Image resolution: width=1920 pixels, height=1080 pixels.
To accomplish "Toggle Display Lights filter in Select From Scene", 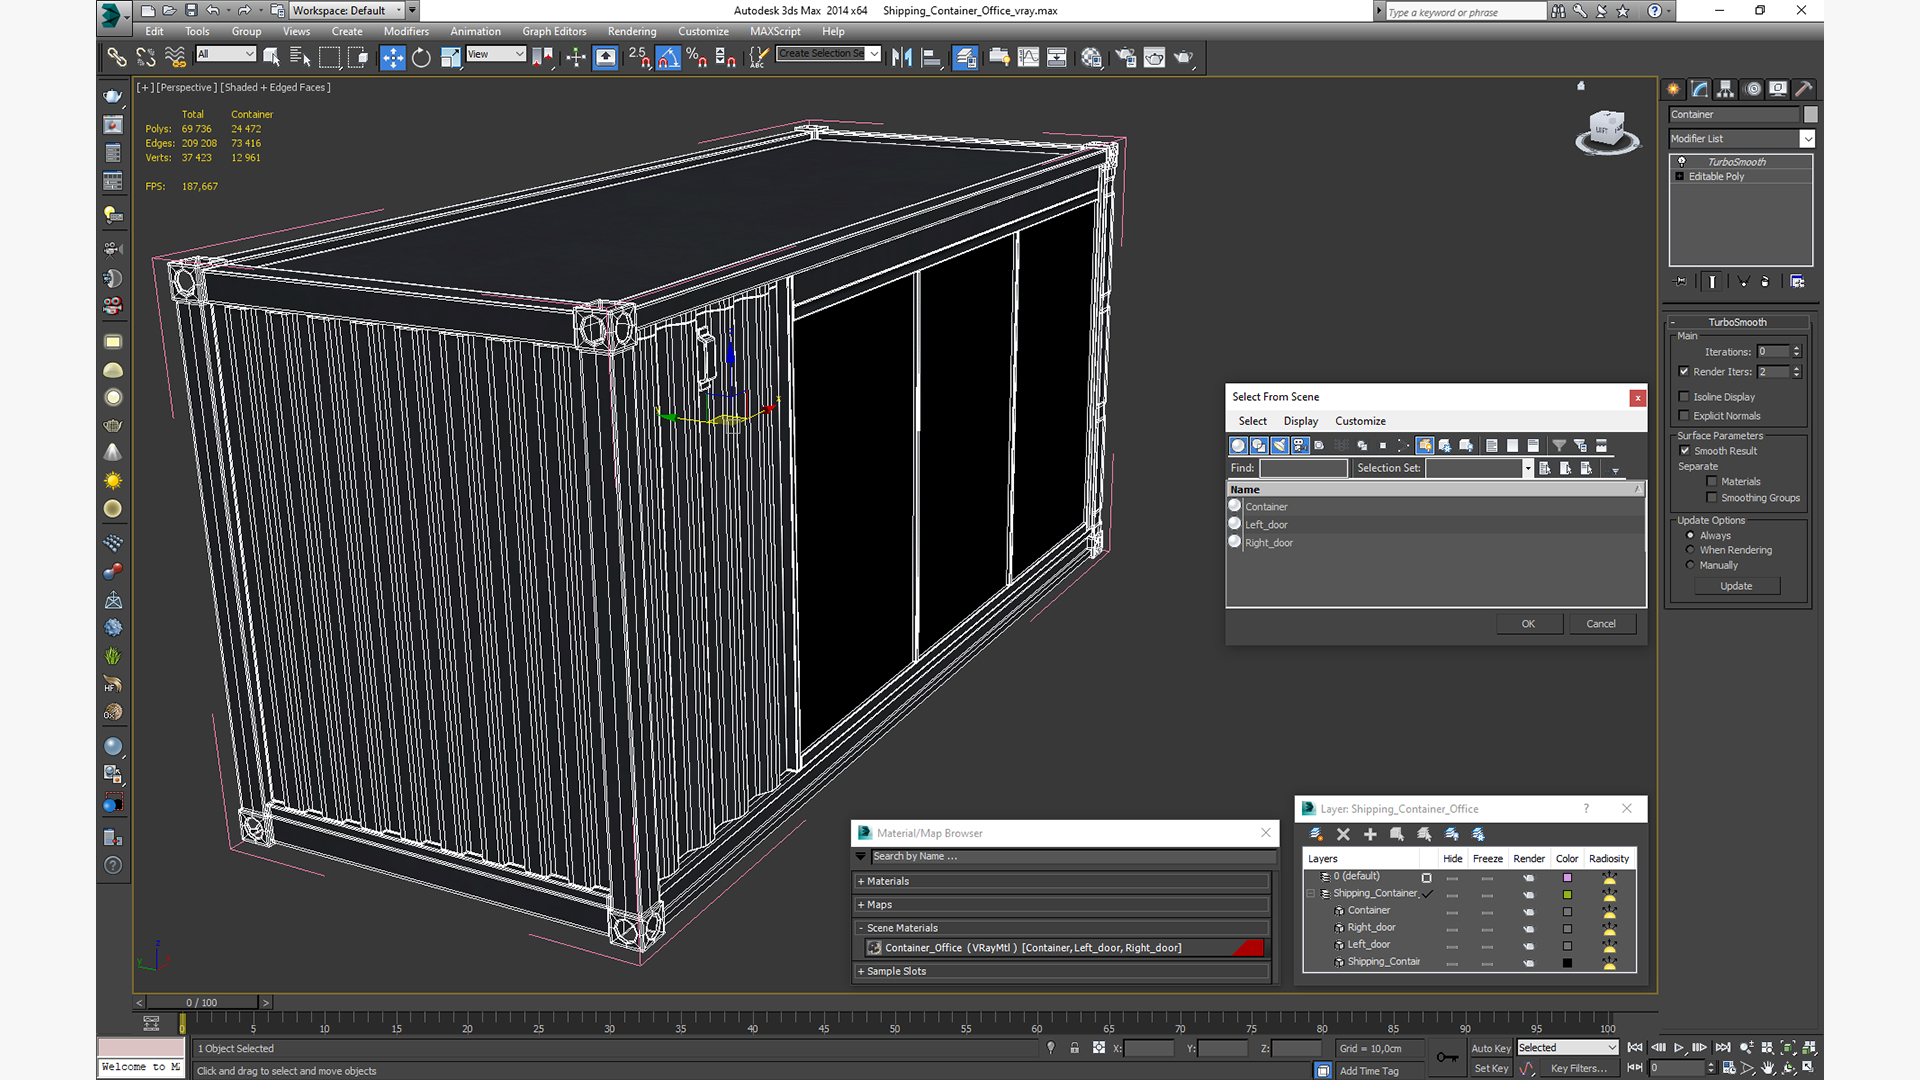I will [x=1279, y=446].
